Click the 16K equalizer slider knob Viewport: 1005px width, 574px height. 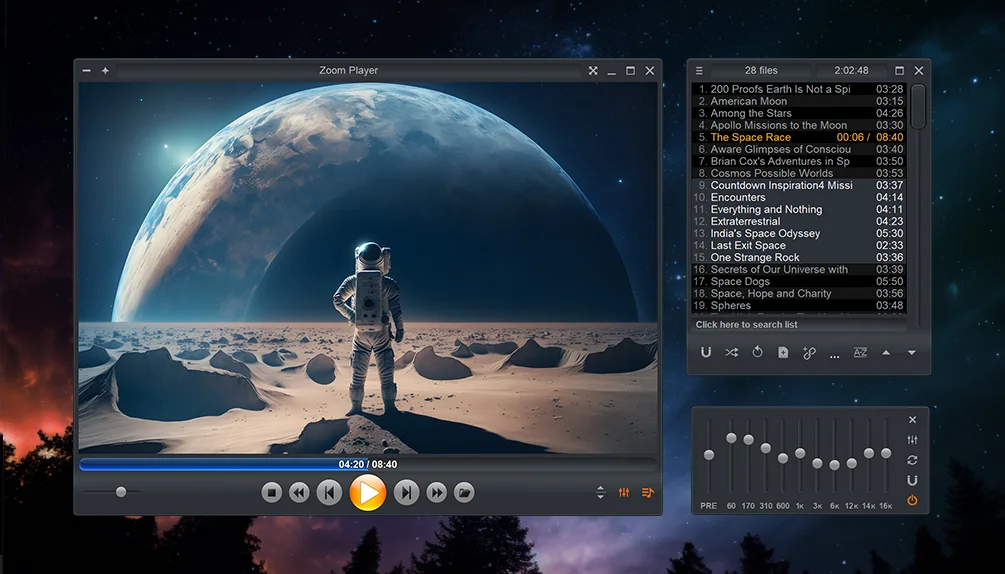tap(886, 453)
